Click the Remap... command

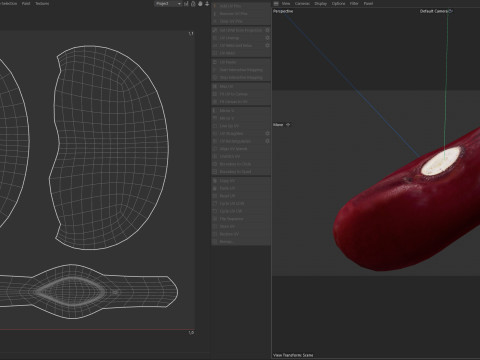241,242
